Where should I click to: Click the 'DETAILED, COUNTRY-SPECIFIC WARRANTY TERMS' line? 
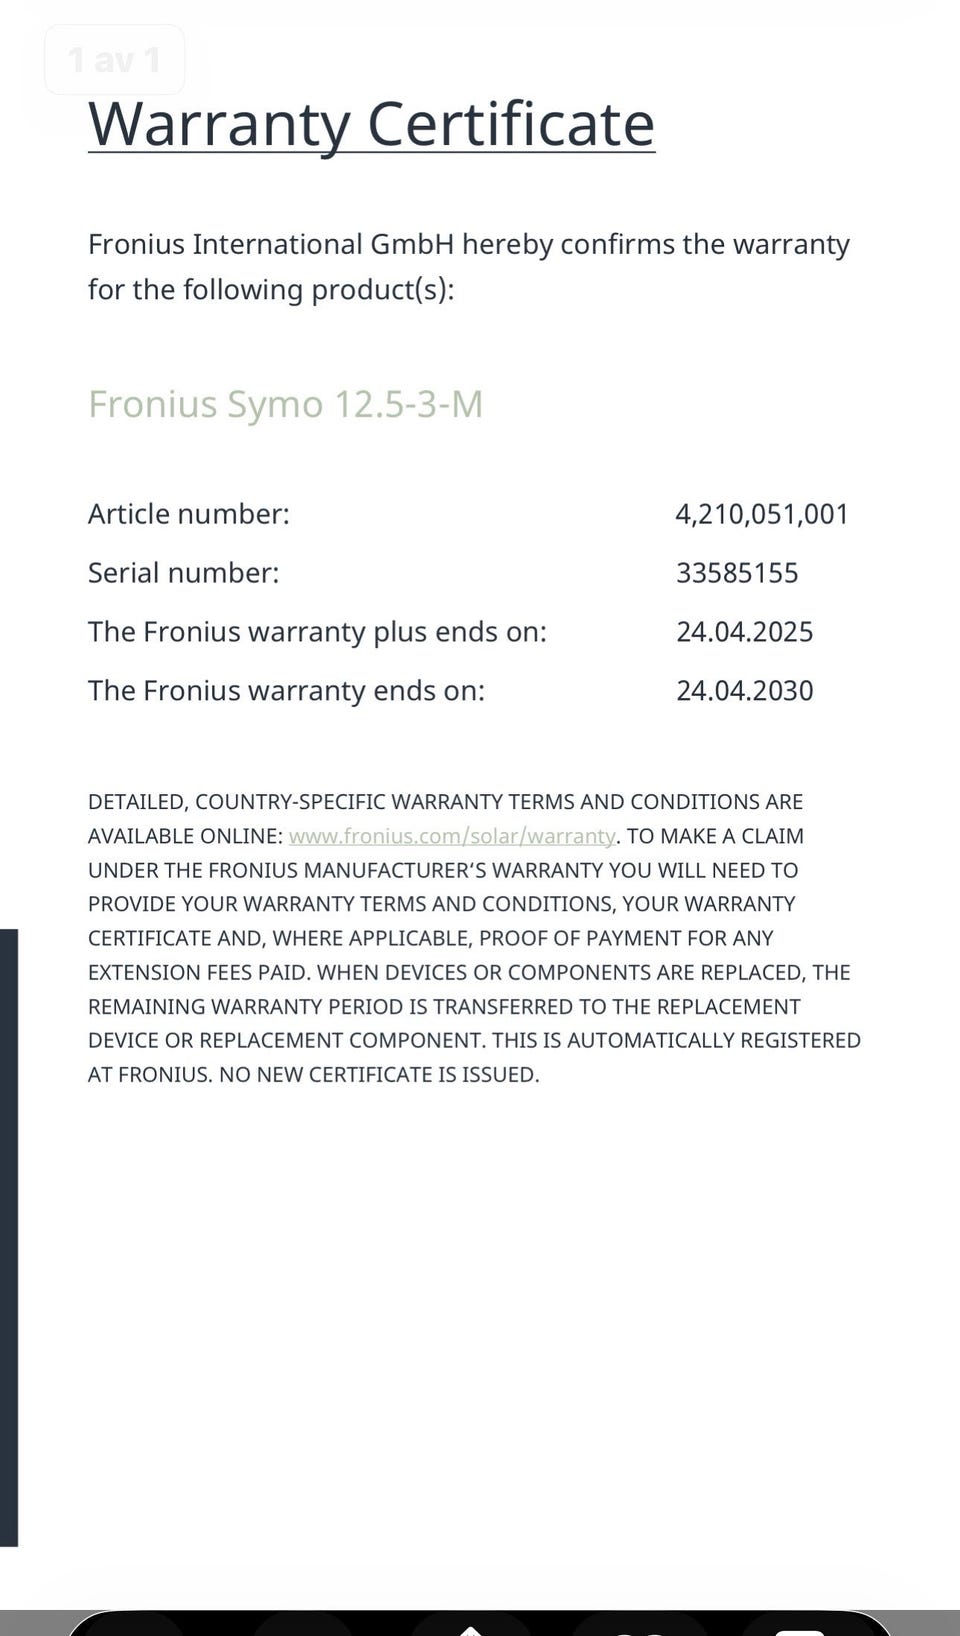click(x=445, y=802)
